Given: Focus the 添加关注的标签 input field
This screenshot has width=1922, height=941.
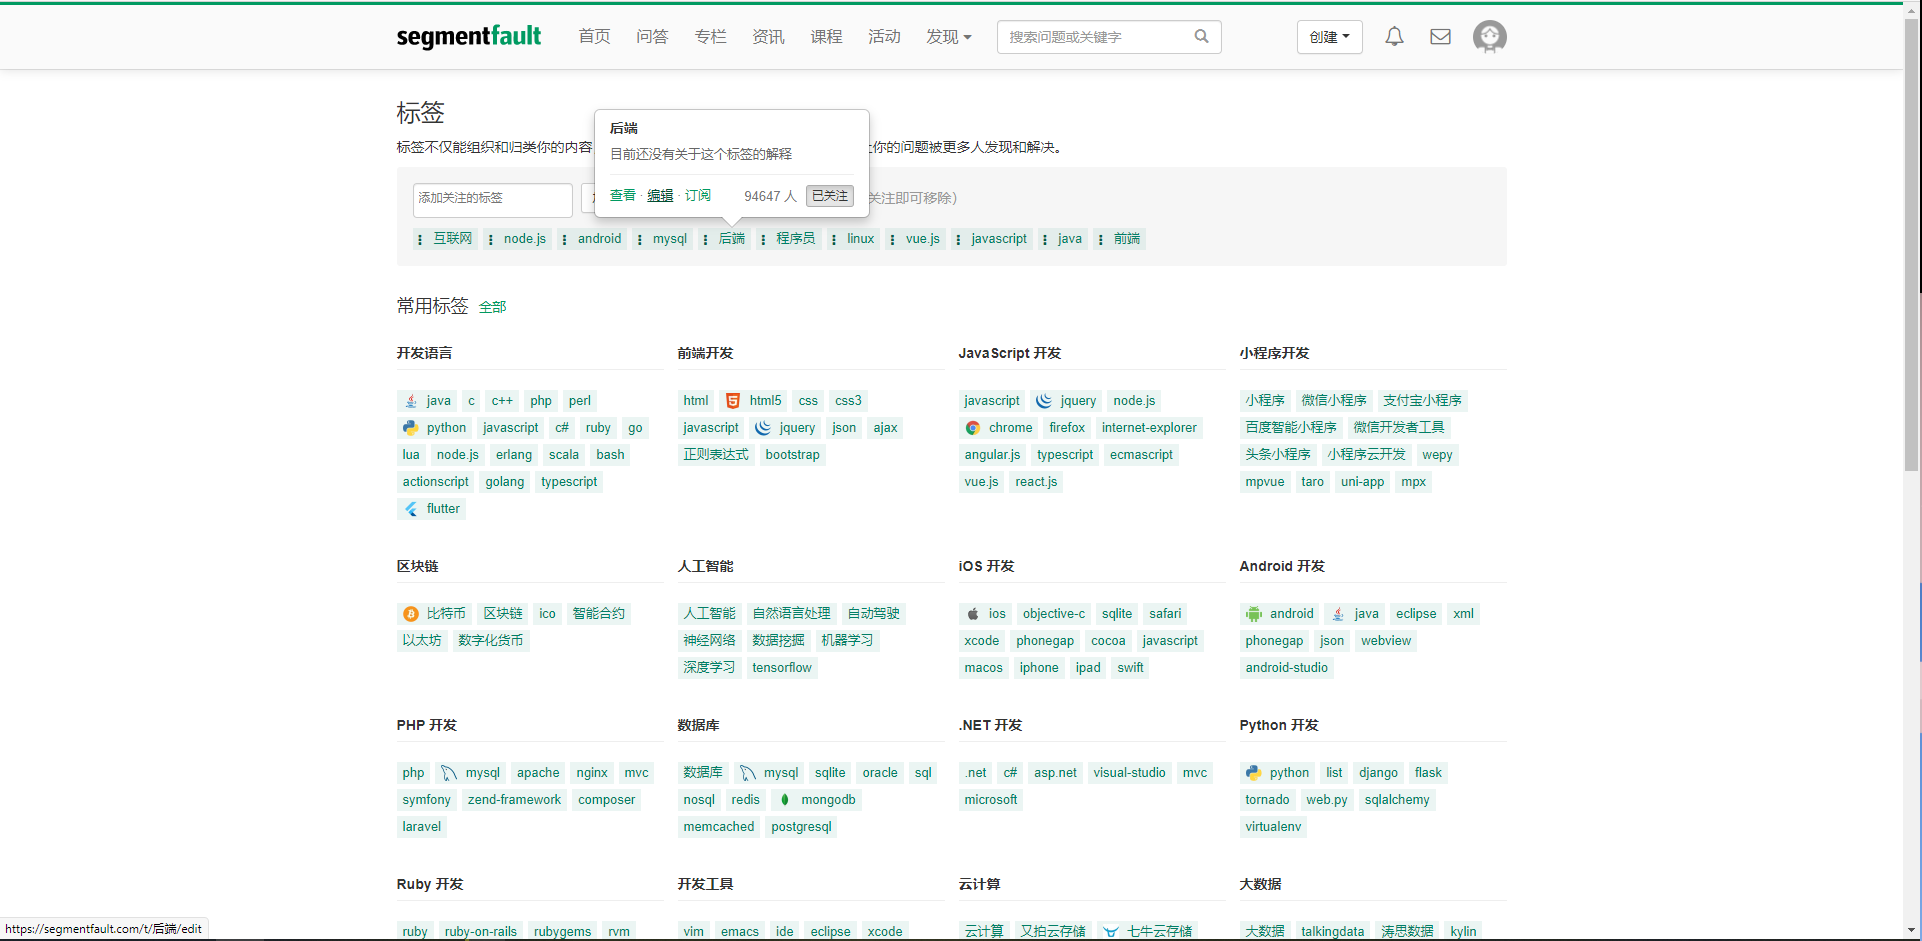Looking at the screenshot, I should tap(493, 199).
